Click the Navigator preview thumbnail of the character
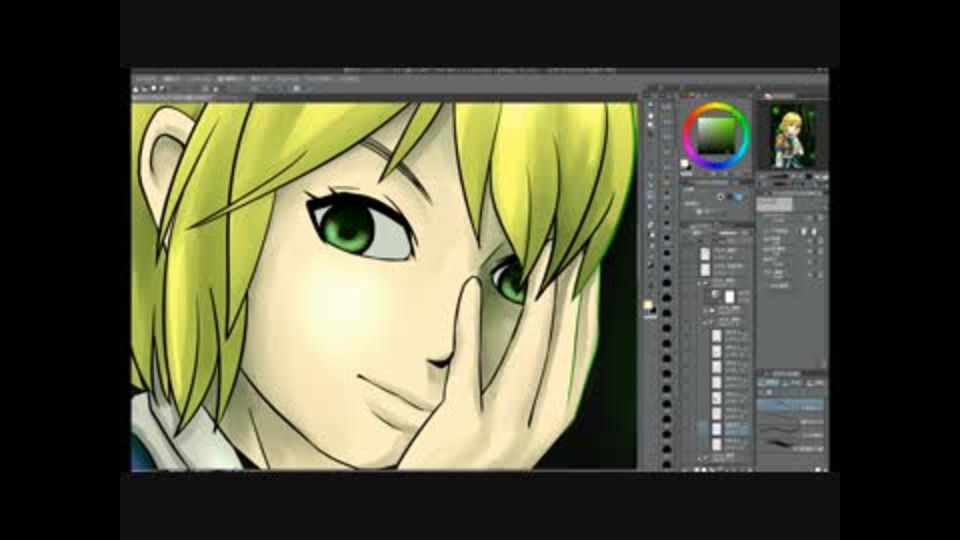 point(792,137)
